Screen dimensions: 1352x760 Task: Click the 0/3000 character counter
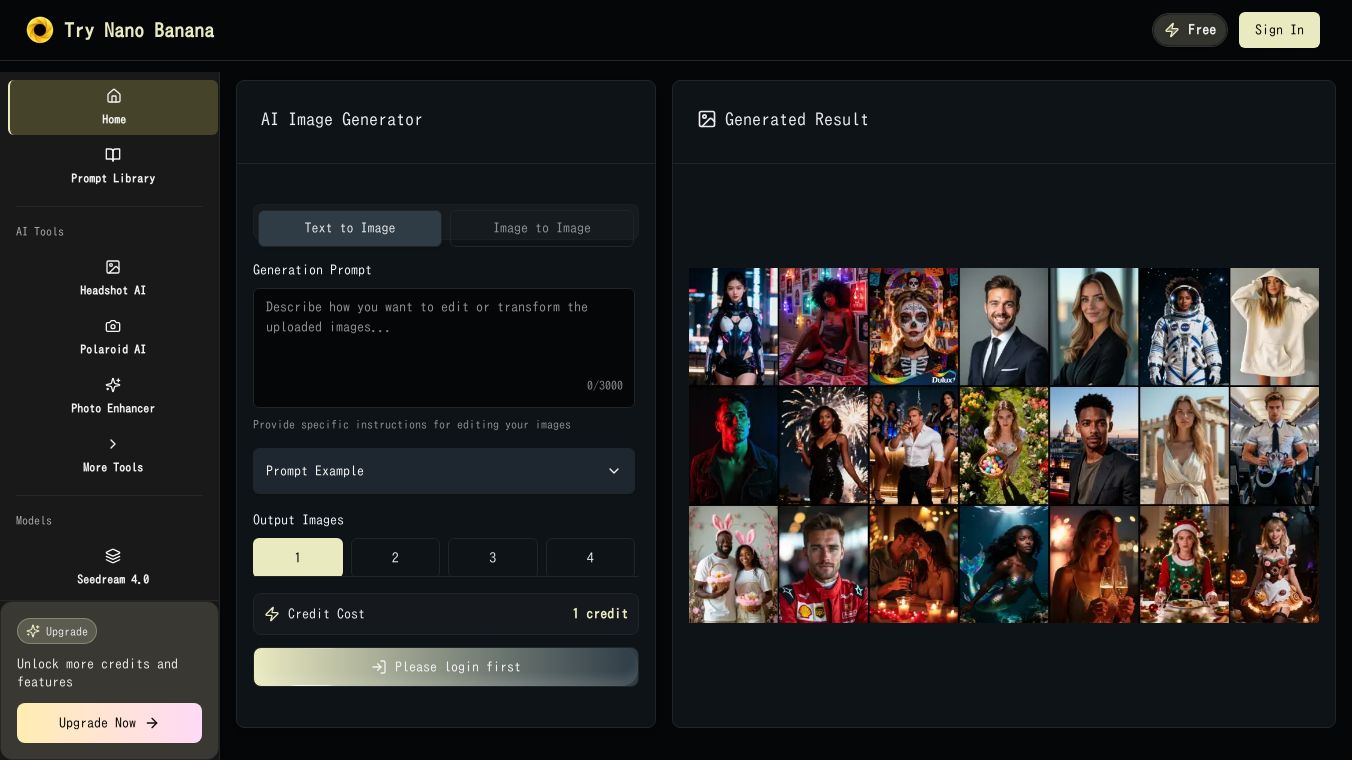pyautogui.click(x=605, y=386)
